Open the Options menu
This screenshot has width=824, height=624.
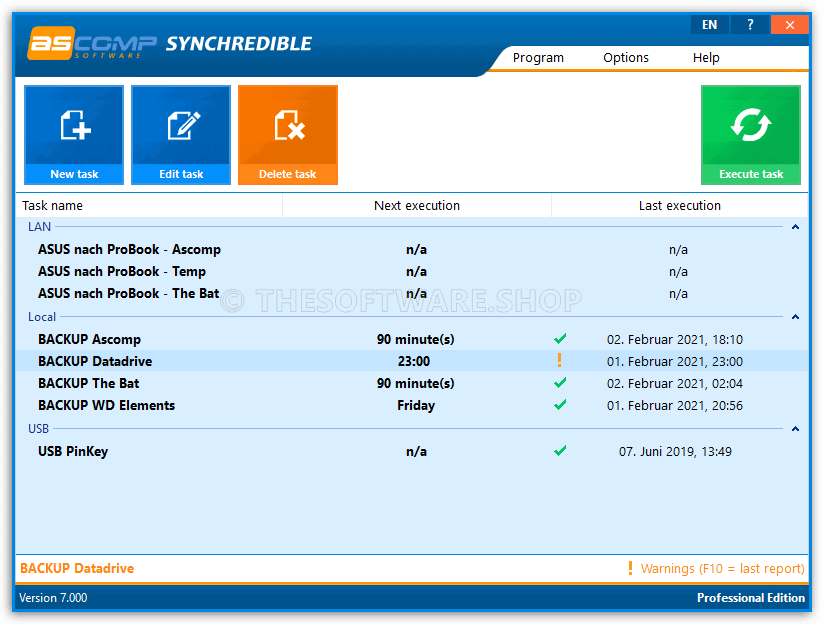[626, 57]
